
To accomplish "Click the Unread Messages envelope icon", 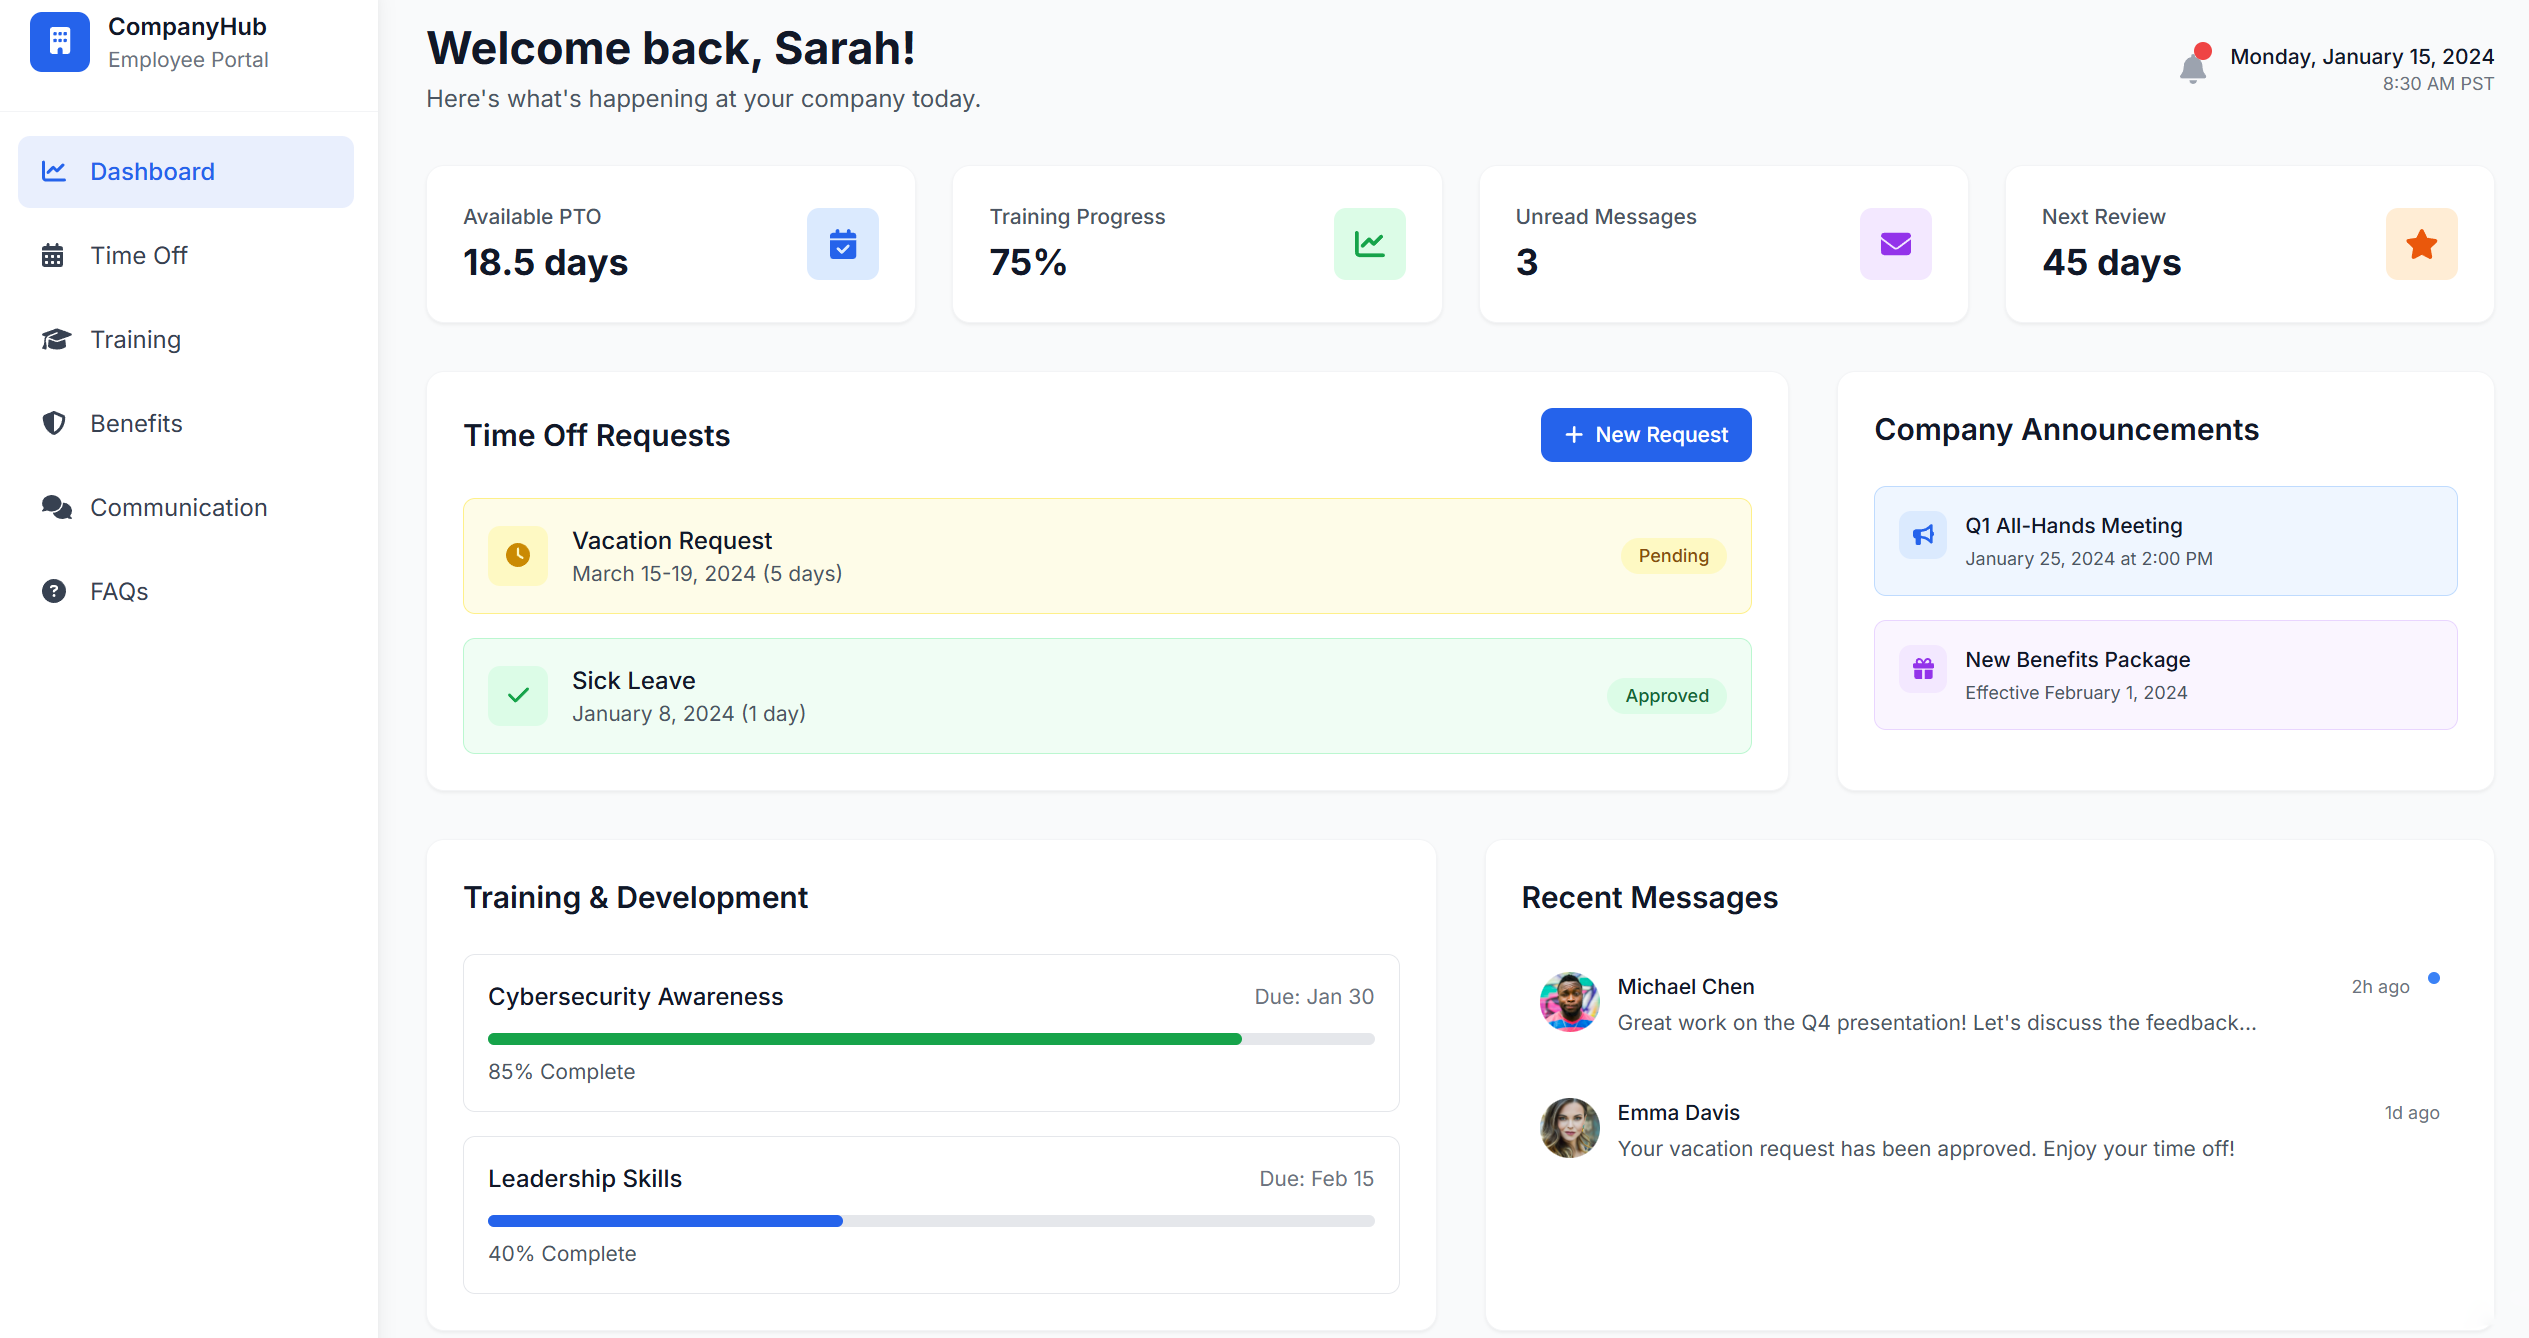I will 1895,244.
